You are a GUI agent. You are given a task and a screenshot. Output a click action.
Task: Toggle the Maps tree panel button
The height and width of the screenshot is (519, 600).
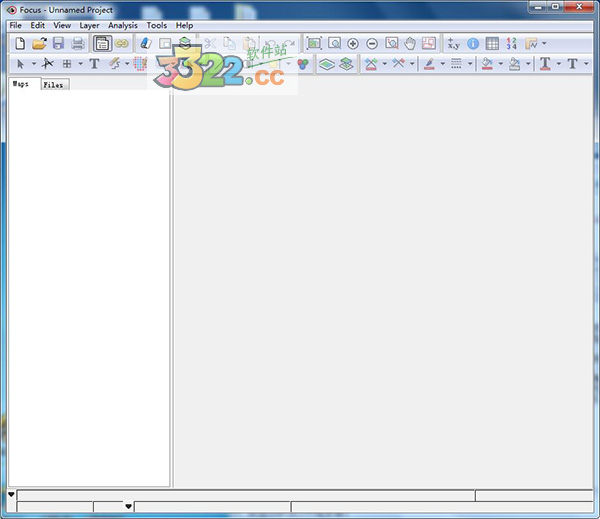tap(102, 44)
